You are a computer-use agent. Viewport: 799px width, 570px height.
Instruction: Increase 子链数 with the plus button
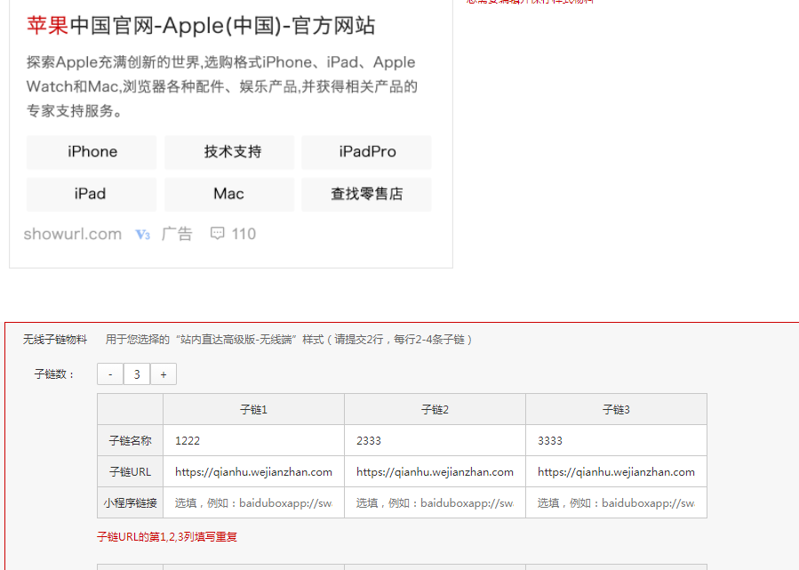163,374
